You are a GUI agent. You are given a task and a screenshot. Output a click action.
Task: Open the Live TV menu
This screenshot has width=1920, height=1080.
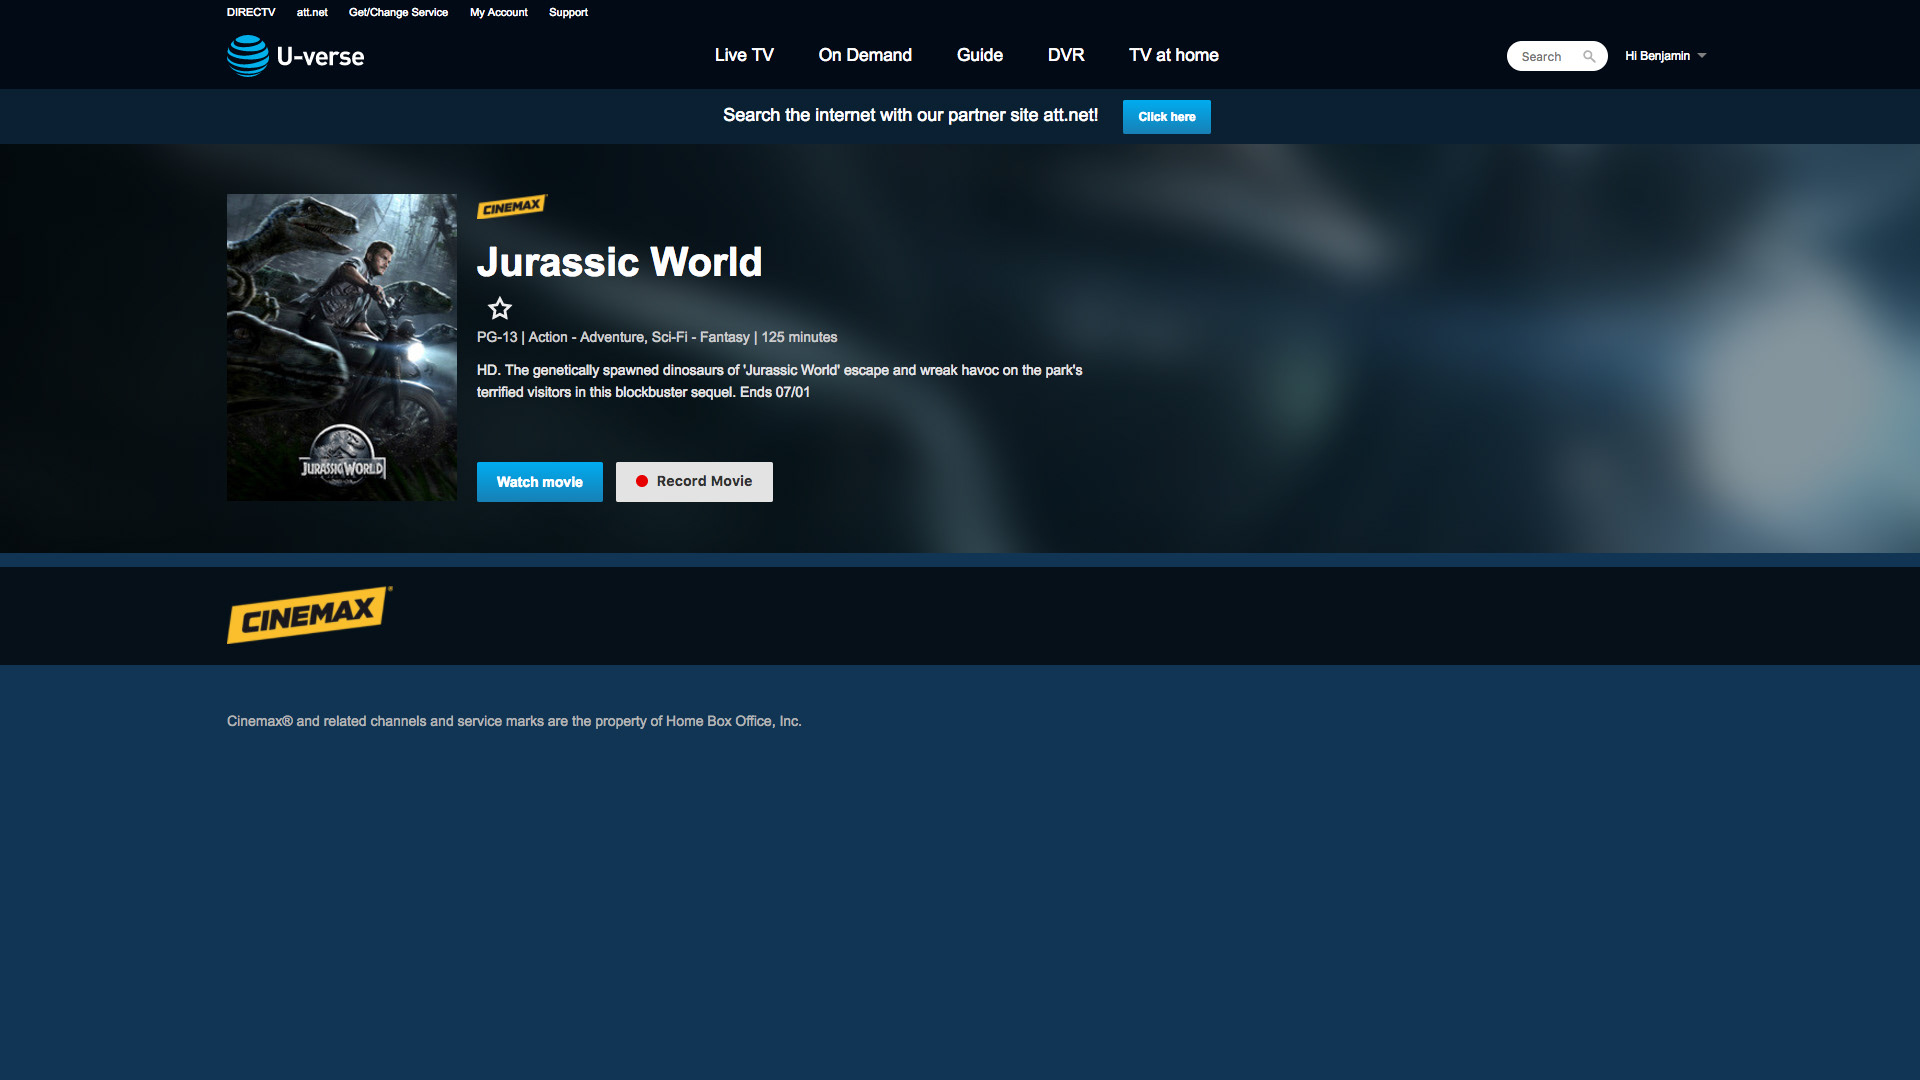point(744,55)
